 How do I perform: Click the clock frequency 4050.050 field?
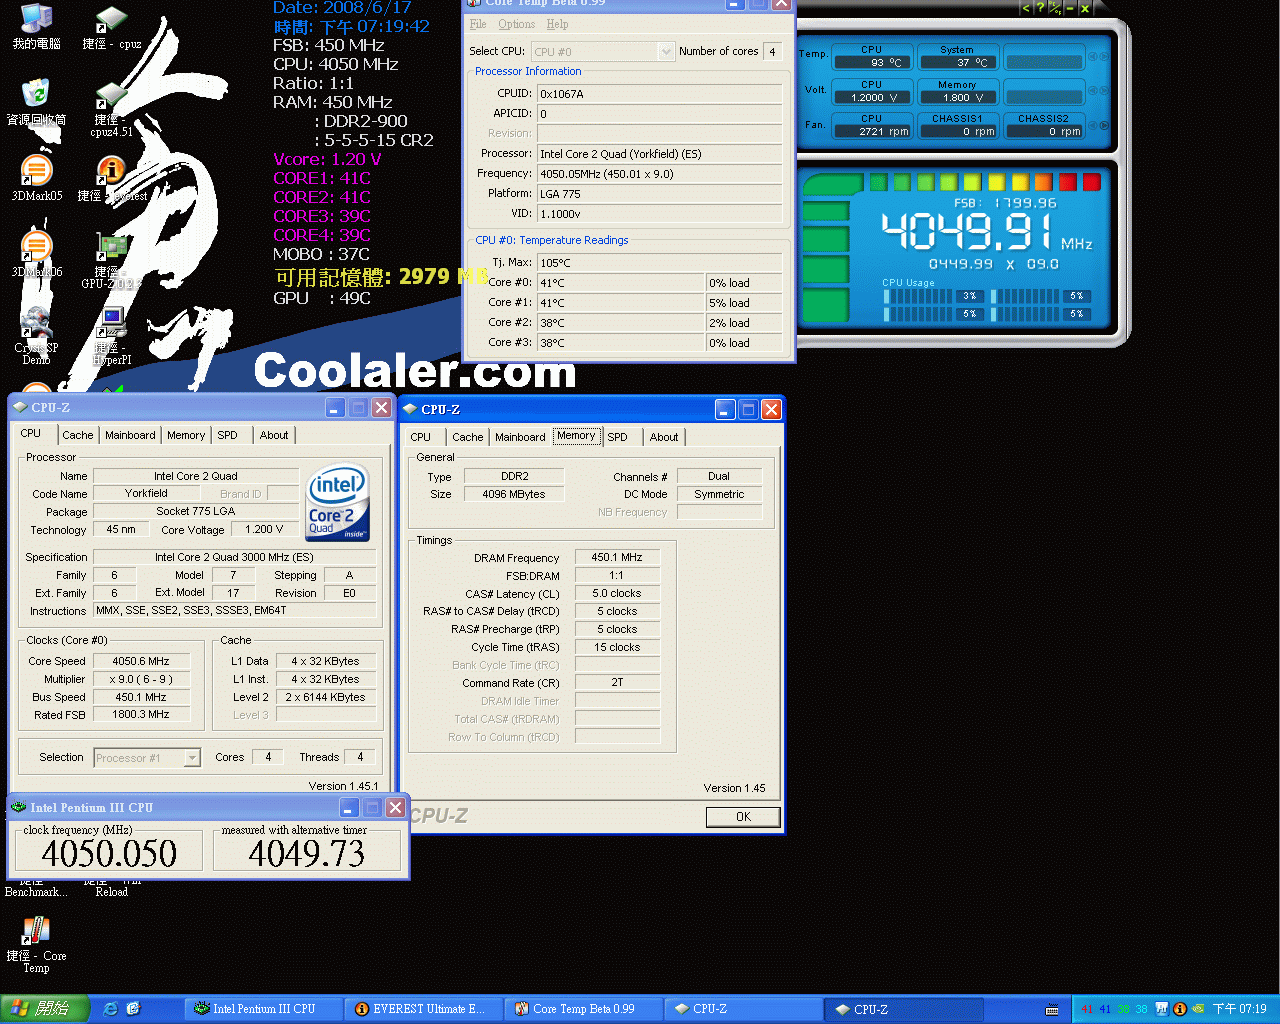click(110, 853)
